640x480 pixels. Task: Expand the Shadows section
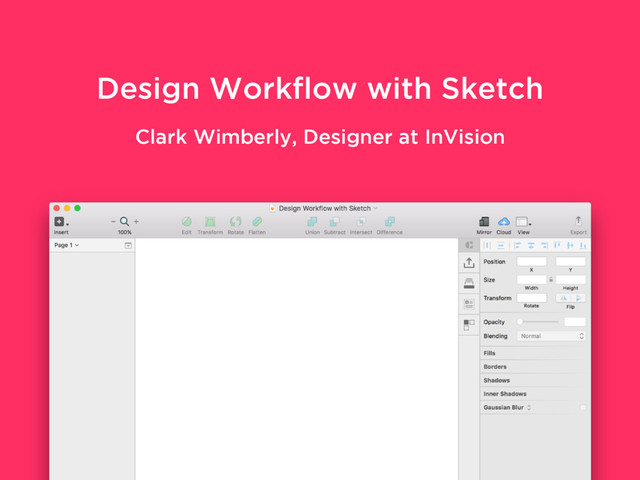tap(534, 380)
